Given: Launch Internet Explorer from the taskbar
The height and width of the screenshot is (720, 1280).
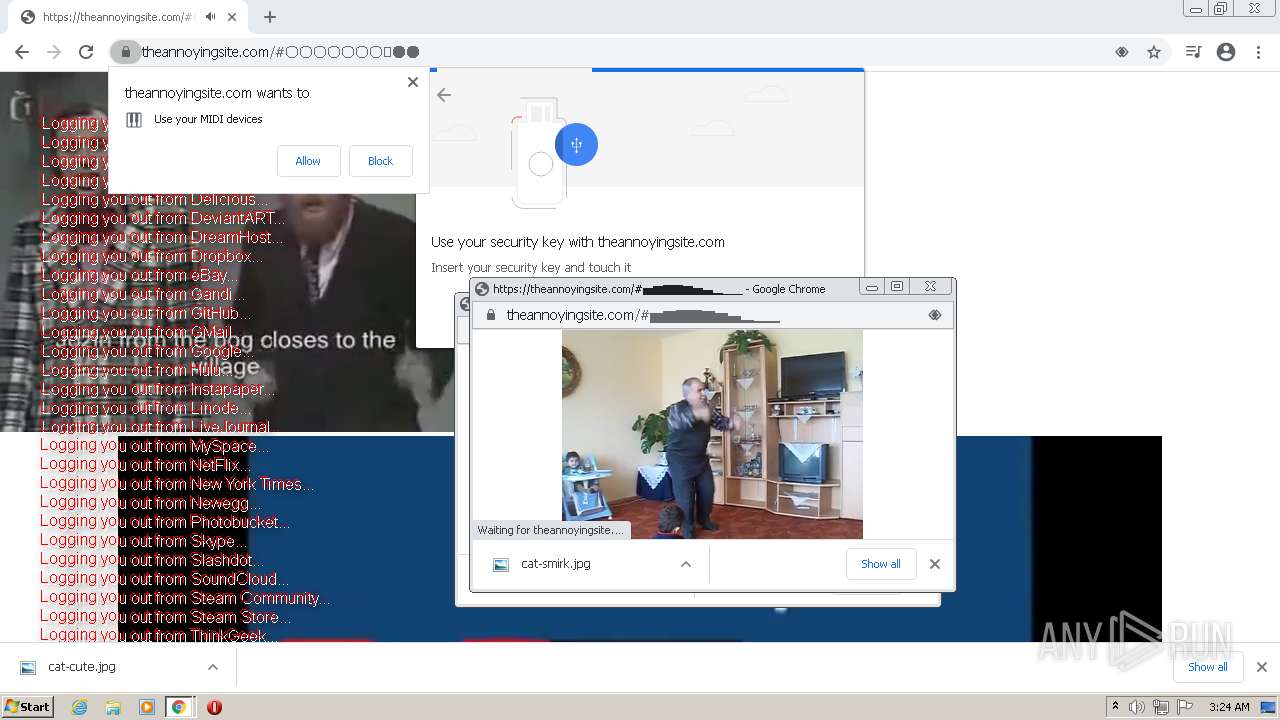Looking at the screenshot, I should pyautogui.click(x=80, y=707).
